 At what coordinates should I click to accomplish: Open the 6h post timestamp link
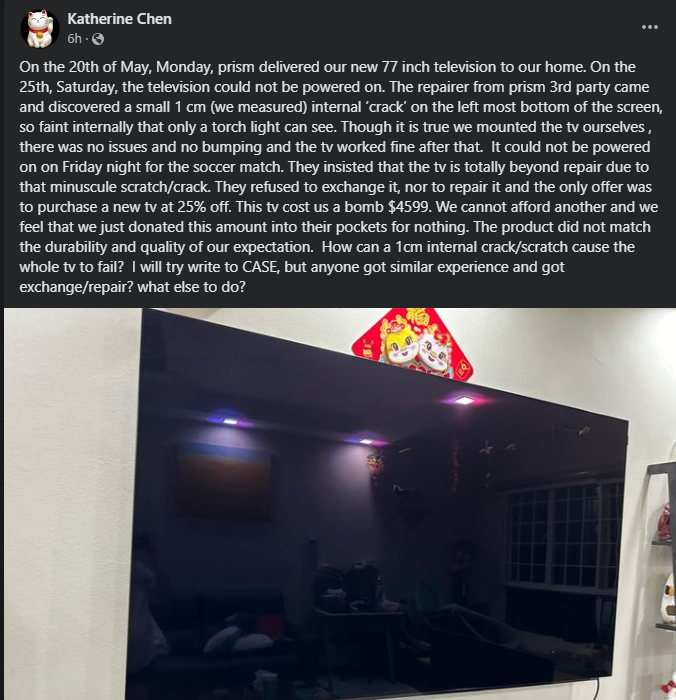coord(75,39)
